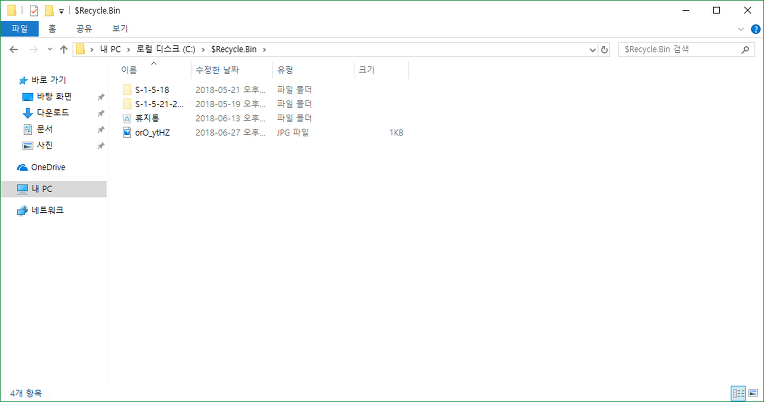
Task: Select the 휴지통 item name
Action: (x=147, y=118)
